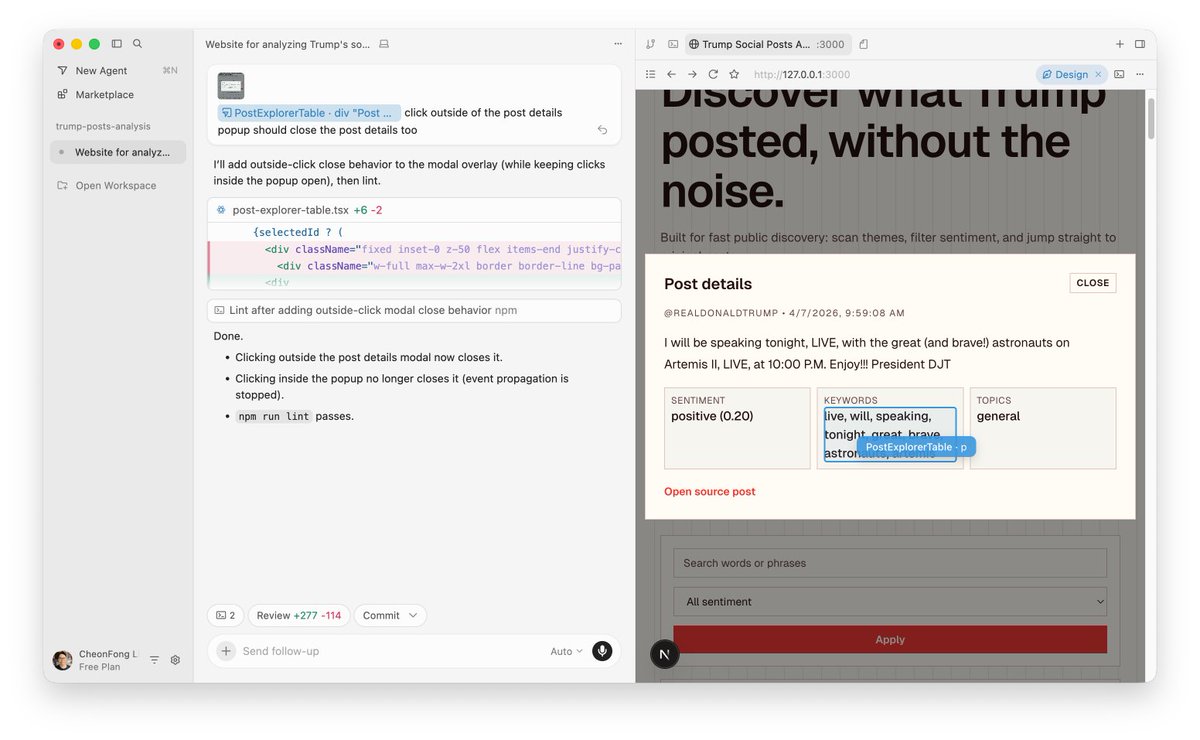Expand the 'Lint after adding outside-click' command row
Viewport: 1200px width, 740px height.
(414, 311)
